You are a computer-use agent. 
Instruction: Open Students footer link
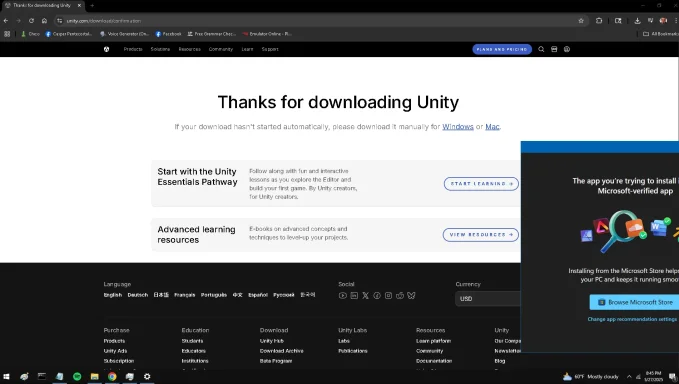[x=192, y=341]
